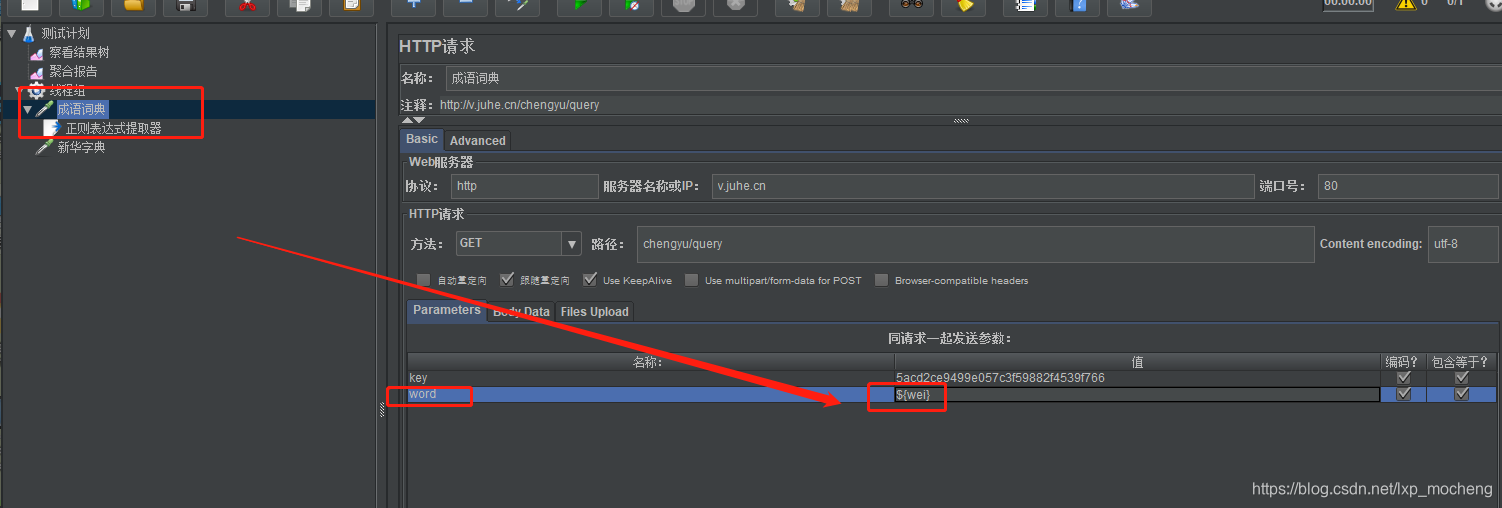Image resolution: width=1502 pixels, height=508 pixels.
Task: Switch to the Advanced tab
Action: pyautogui.click(x=478, y=141)
